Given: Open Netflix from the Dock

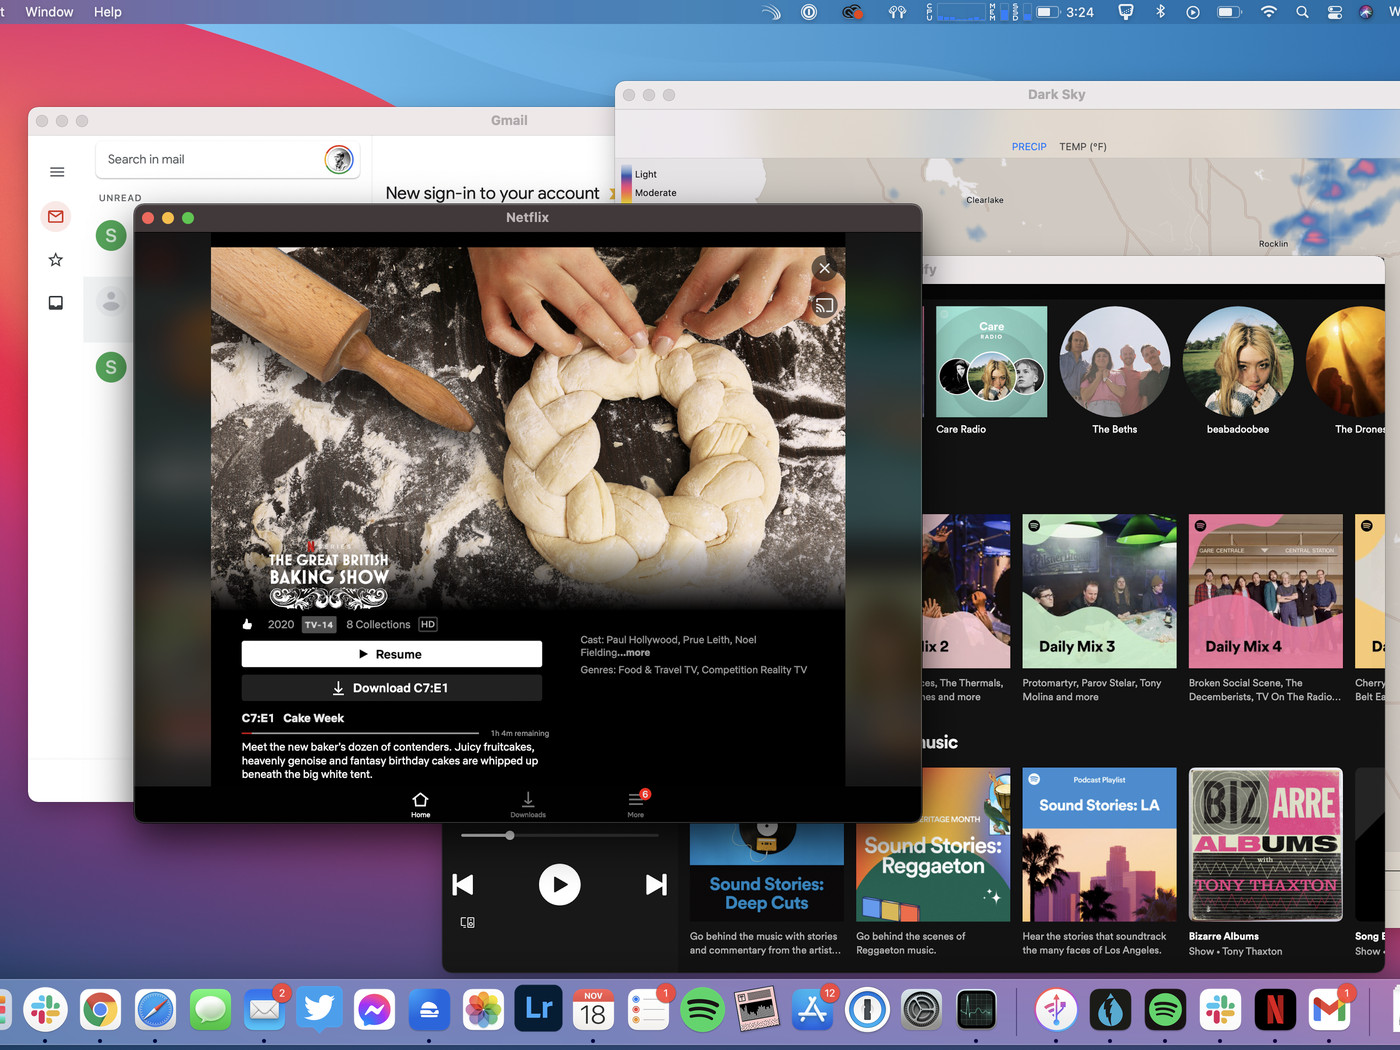Looking at the screenshot, I should point(1275,1011).
